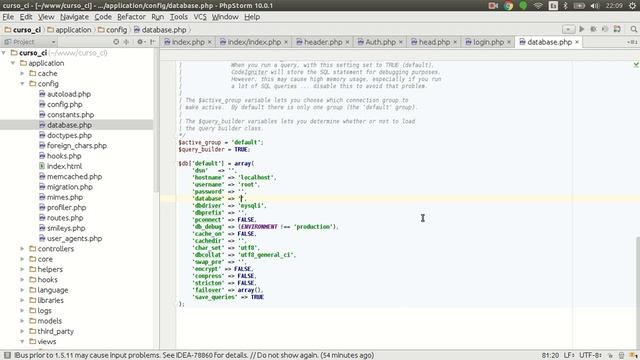Expand the controllers folder
The image size is (640, 360).
click(22, 249)
